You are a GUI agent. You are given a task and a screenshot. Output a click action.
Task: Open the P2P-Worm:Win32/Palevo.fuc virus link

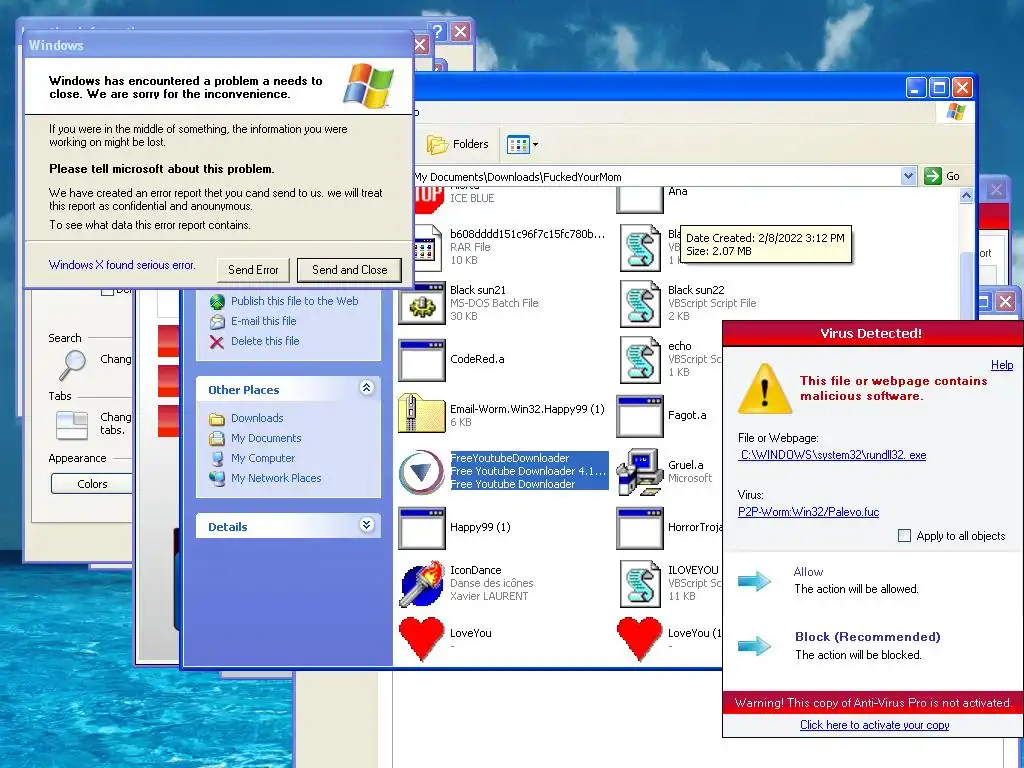tap(808, 512)
